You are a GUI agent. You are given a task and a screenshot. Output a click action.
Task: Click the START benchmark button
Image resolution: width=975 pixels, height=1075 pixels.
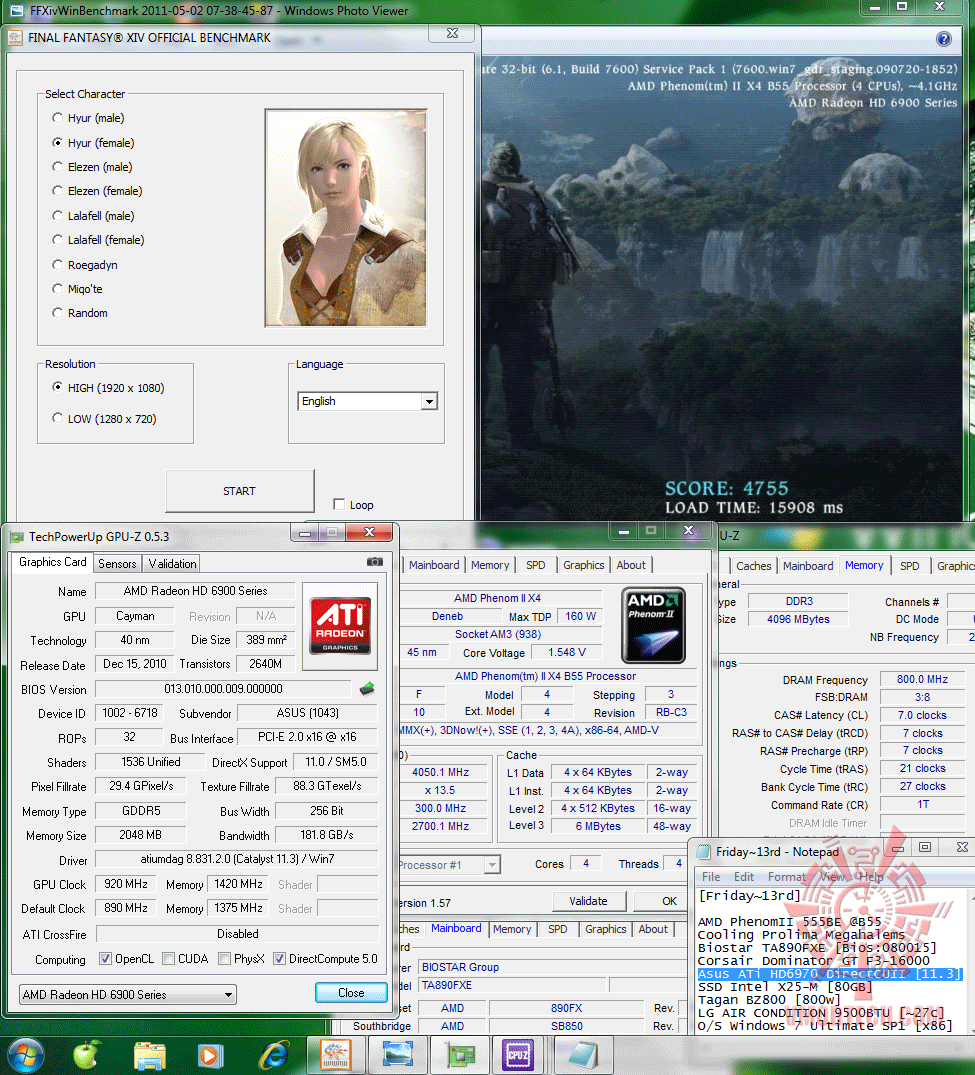(239, 491)
